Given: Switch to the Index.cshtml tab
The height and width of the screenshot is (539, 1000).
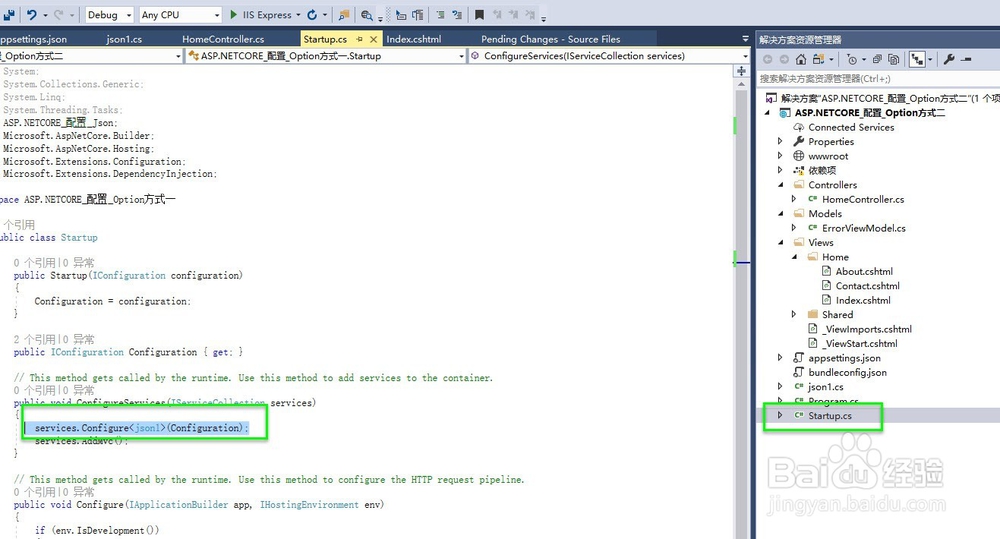Looking at the screenshot, I should [x=414, y=39].
